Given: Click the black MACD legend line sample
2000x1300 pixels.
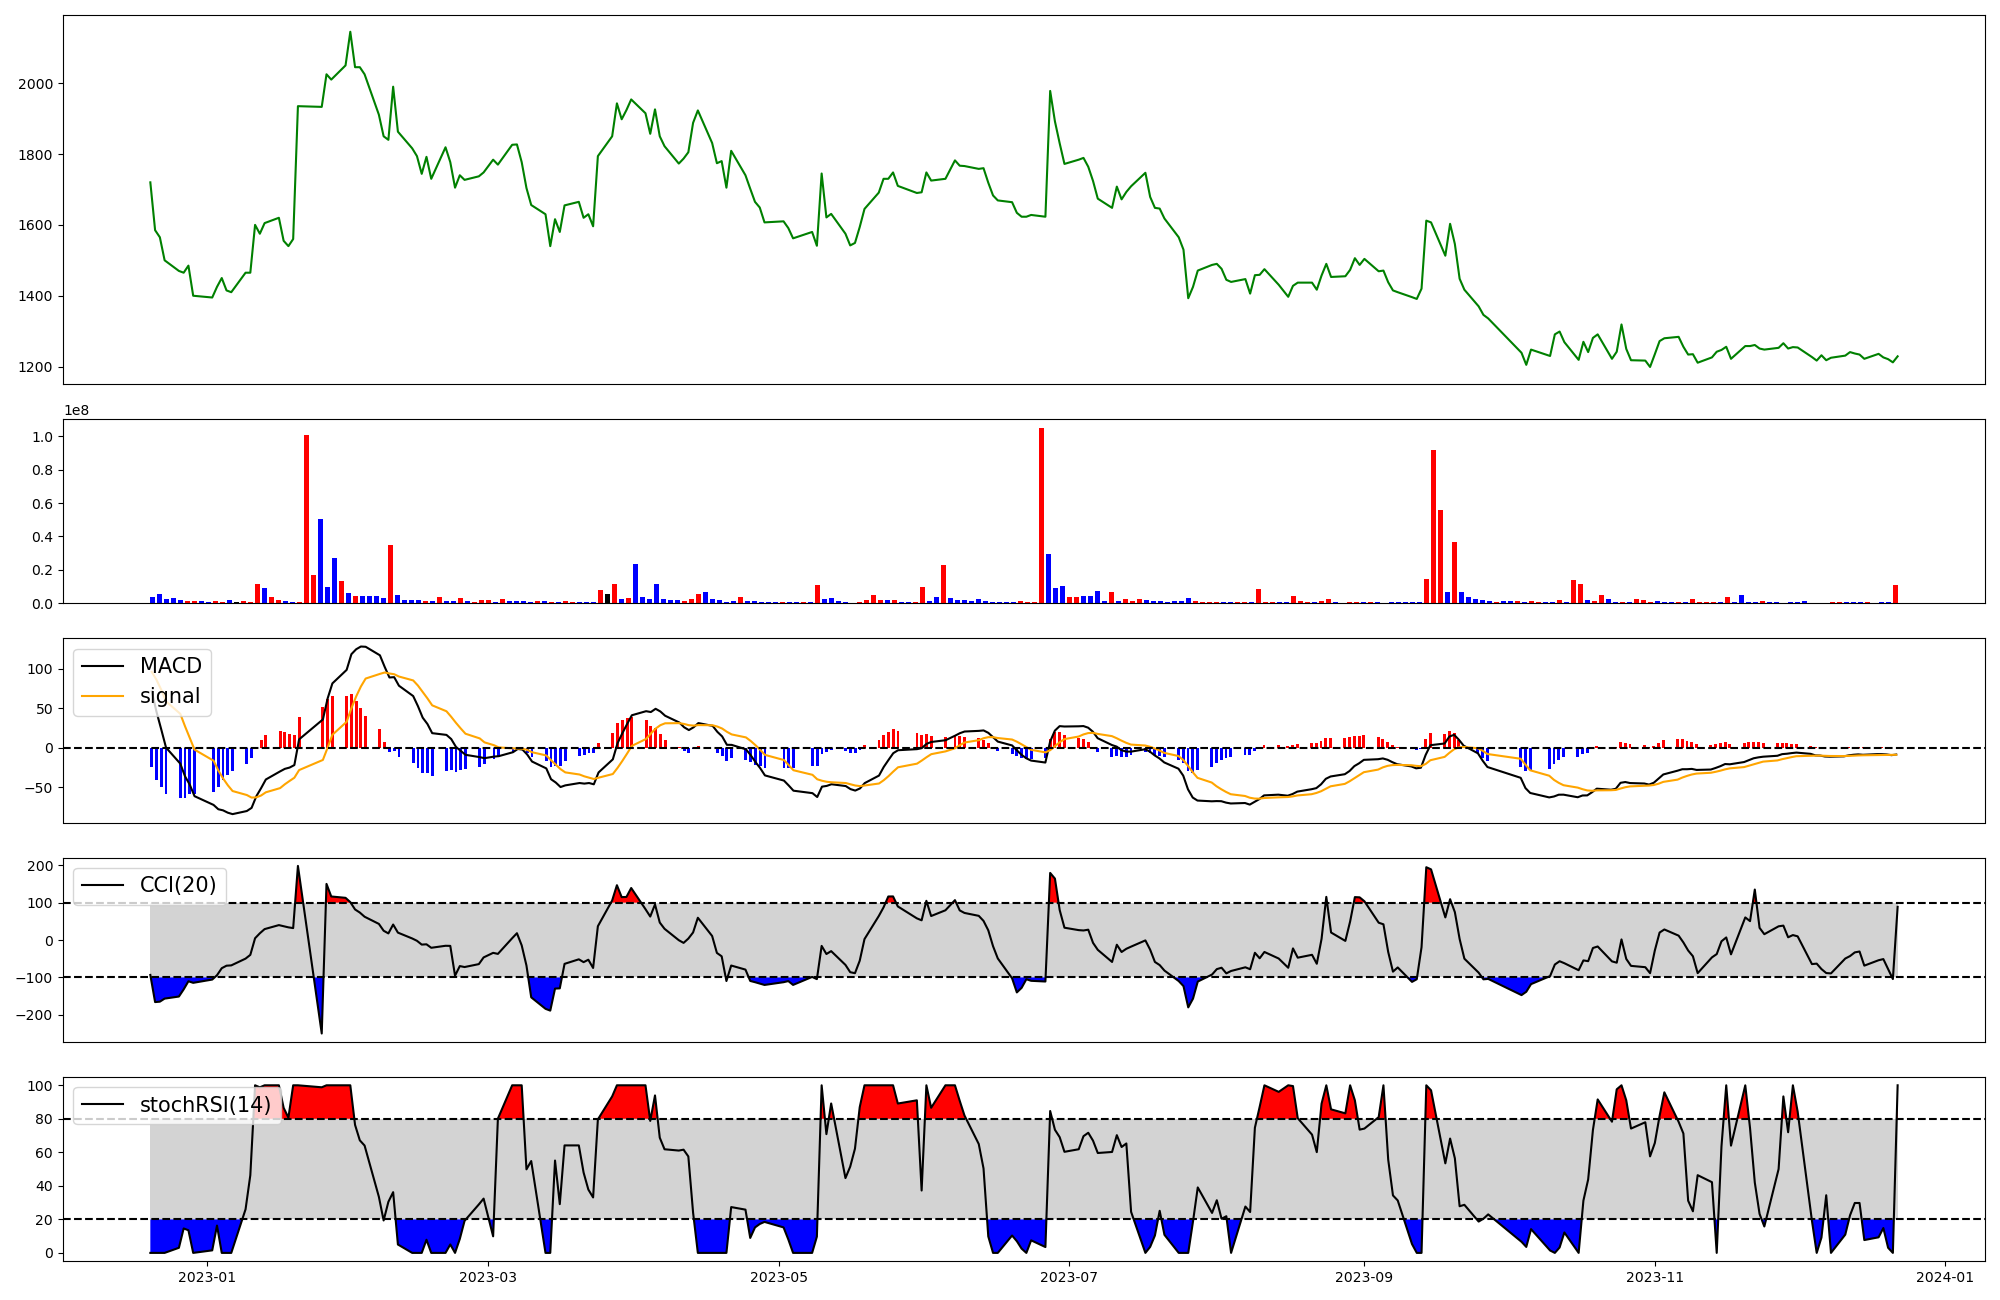Looking at the screenshot, I should pyautogui.click(x=103, y=666).
